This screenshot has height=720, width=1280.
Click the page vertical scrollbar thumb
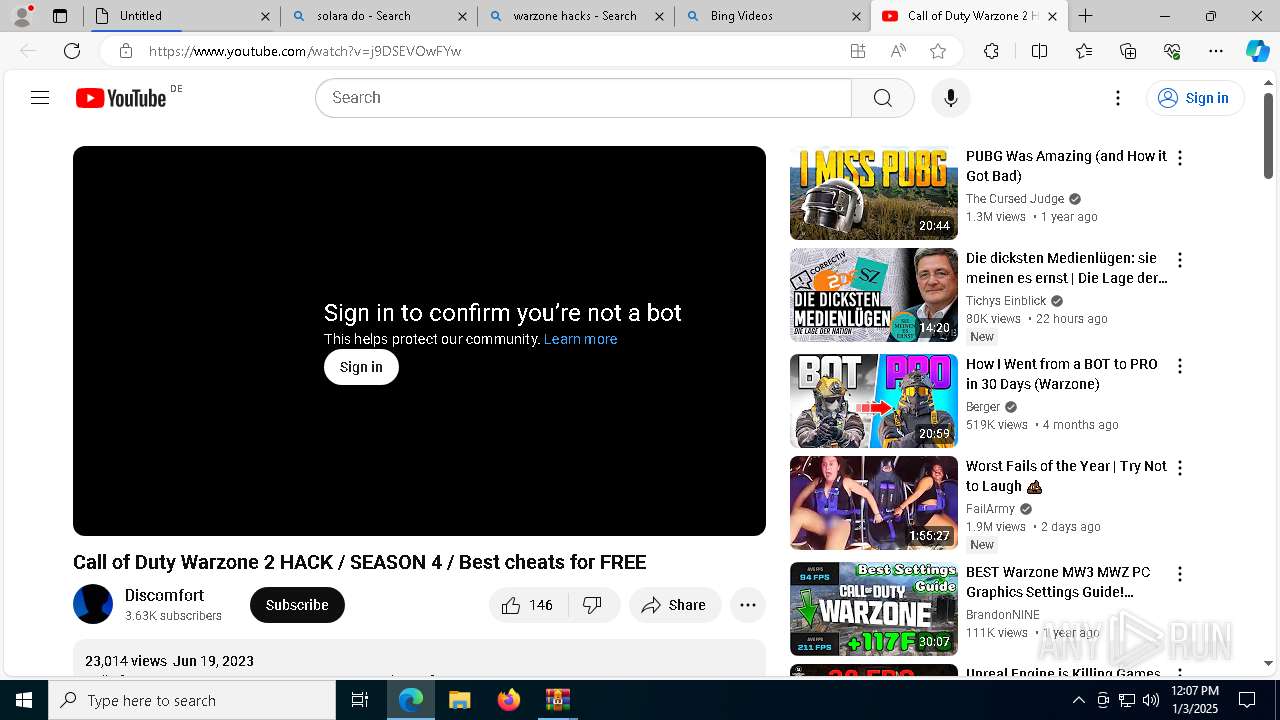[1268, 136]
